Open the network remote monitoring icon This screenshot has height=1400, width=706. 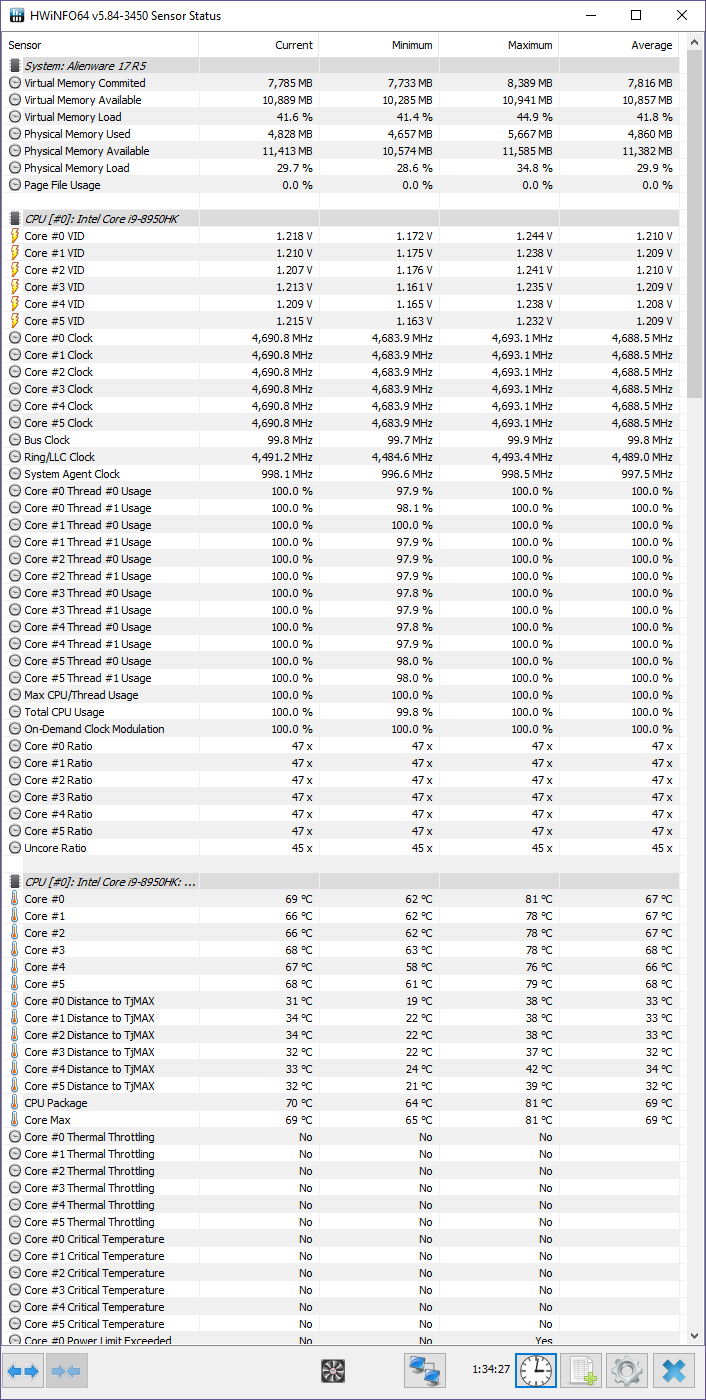click(x=425, y=1371)
